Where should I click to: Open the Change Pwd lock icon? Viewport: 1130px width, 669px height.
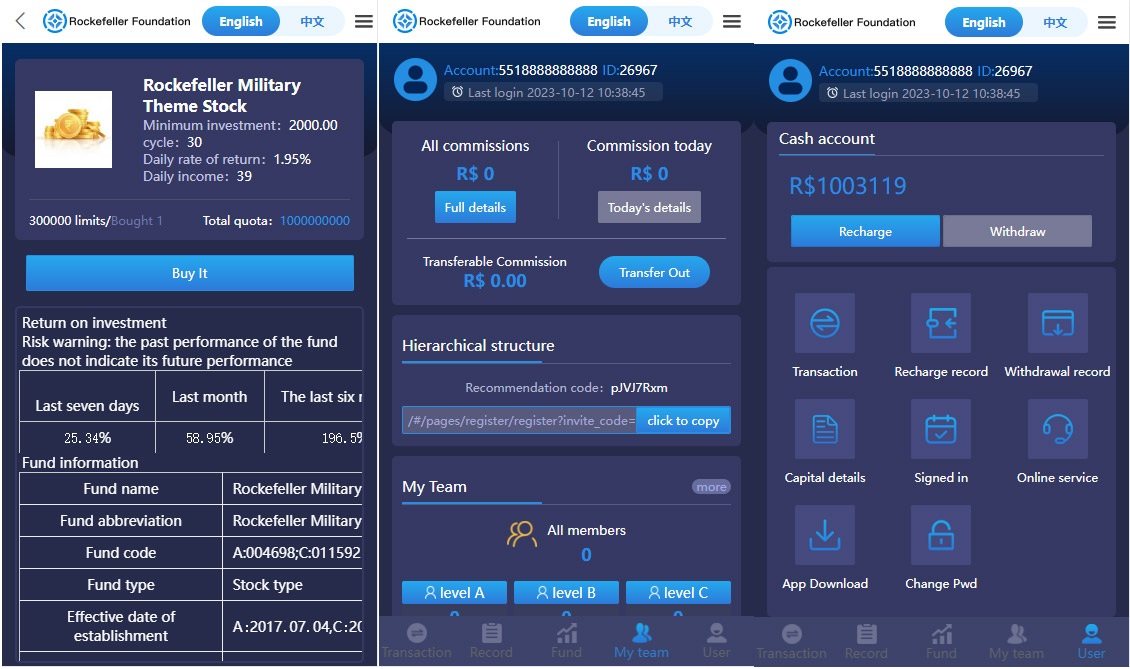click(940, 535)
